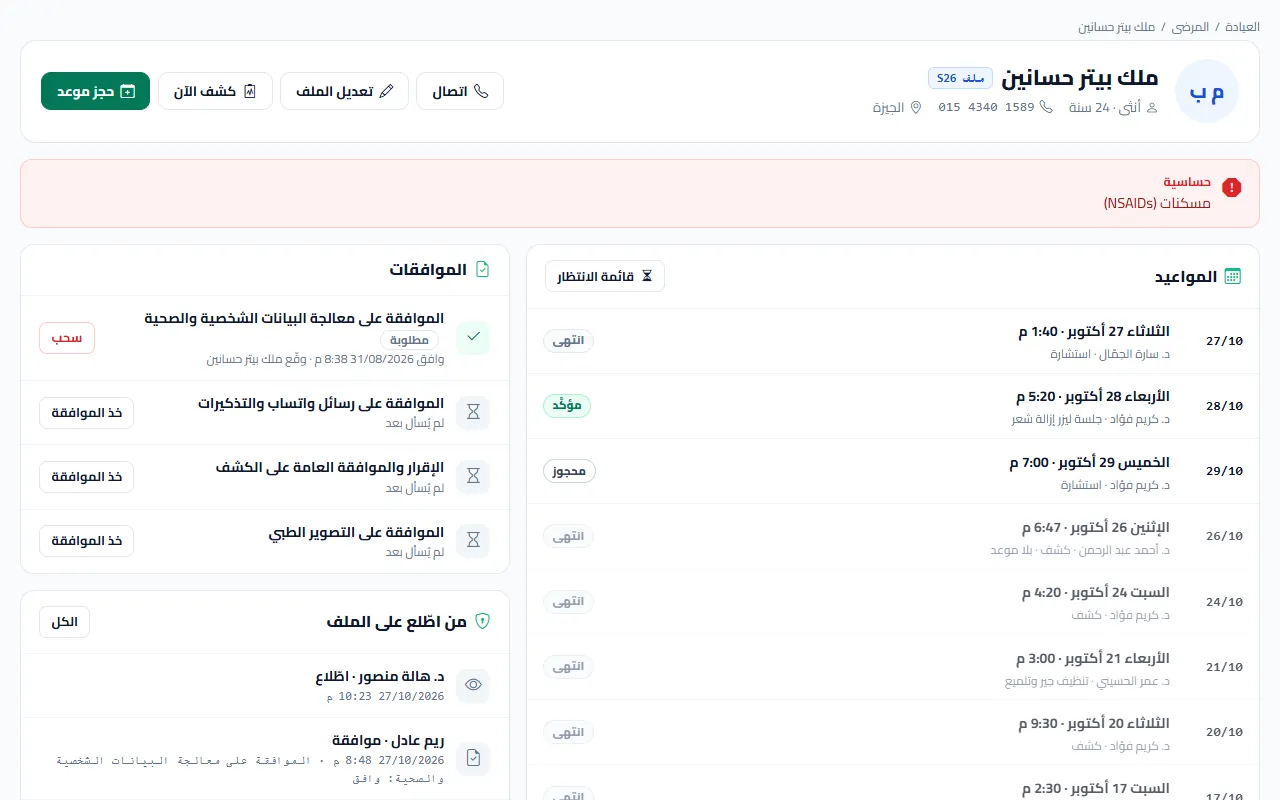This screenshot has height=800, width=1280.
Task: Open the الأربعاء 21 أكتوبر 3:00 م appointment
Action: coord(893,667)
